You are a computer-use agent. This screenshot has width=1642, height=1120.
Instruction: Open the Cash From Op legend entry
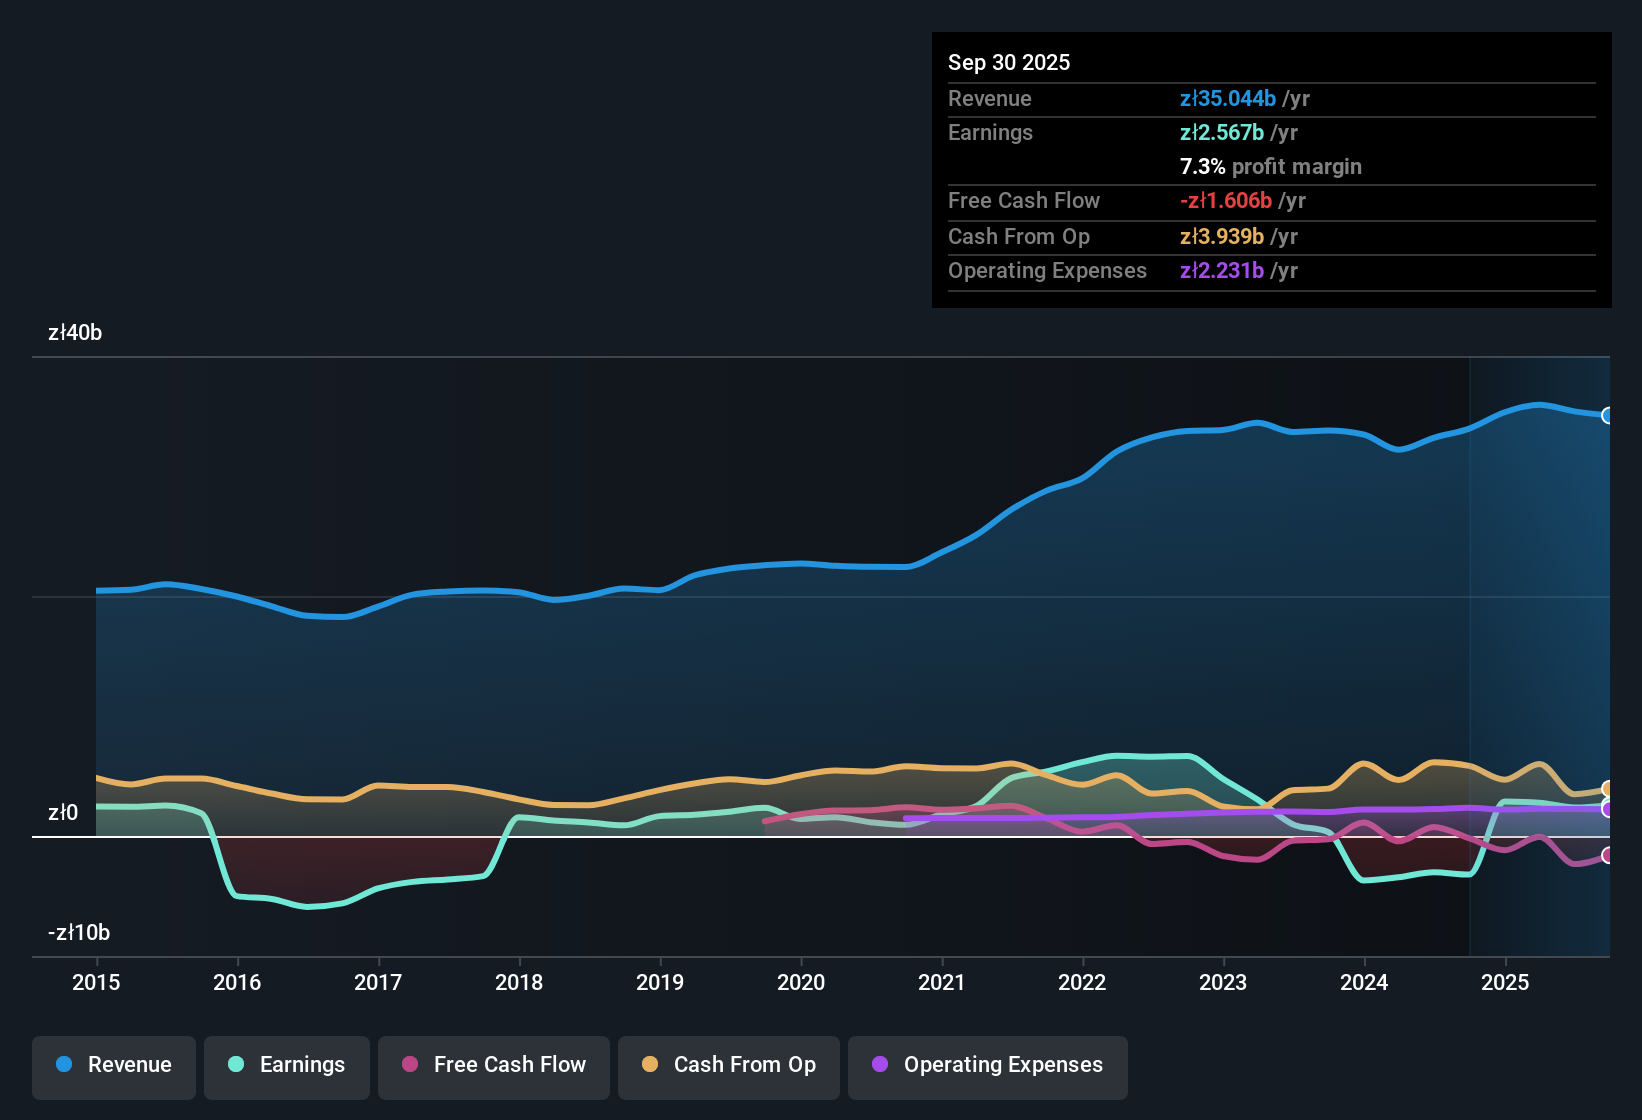[728, 1066]
